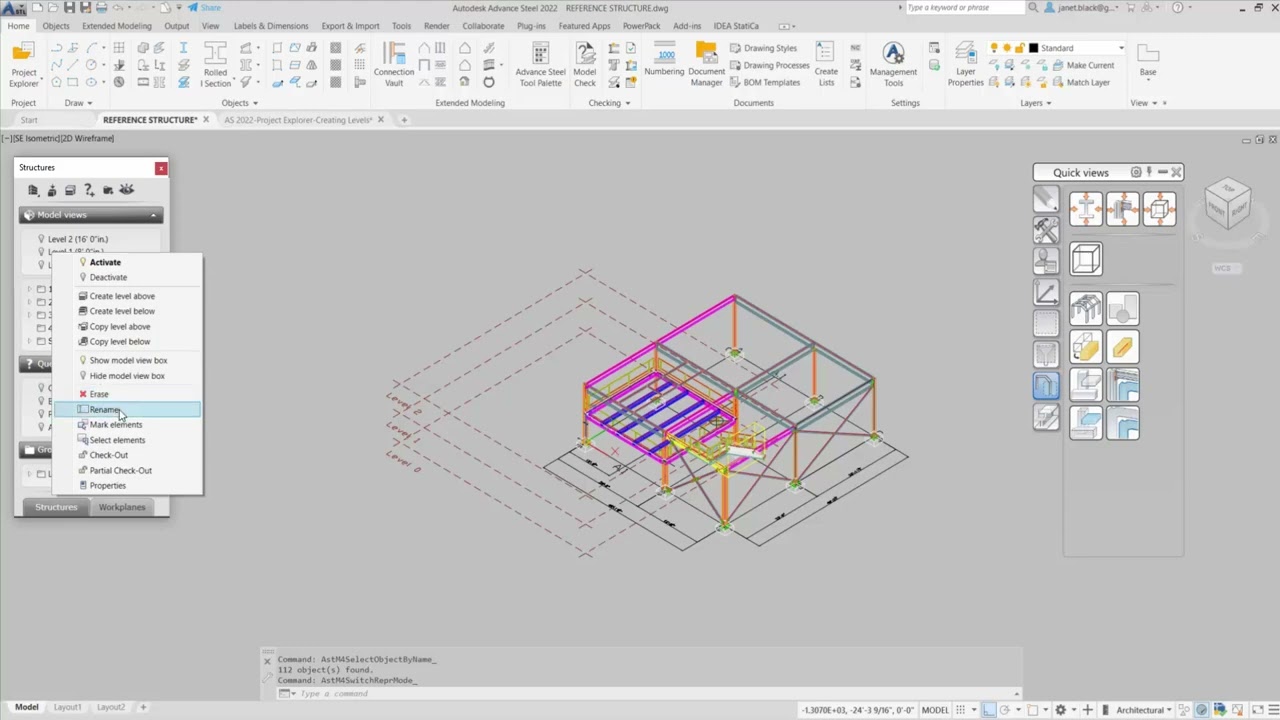Toggle MODEL space button in status bar
This screenshot has width=1280, height=720.
935,710
